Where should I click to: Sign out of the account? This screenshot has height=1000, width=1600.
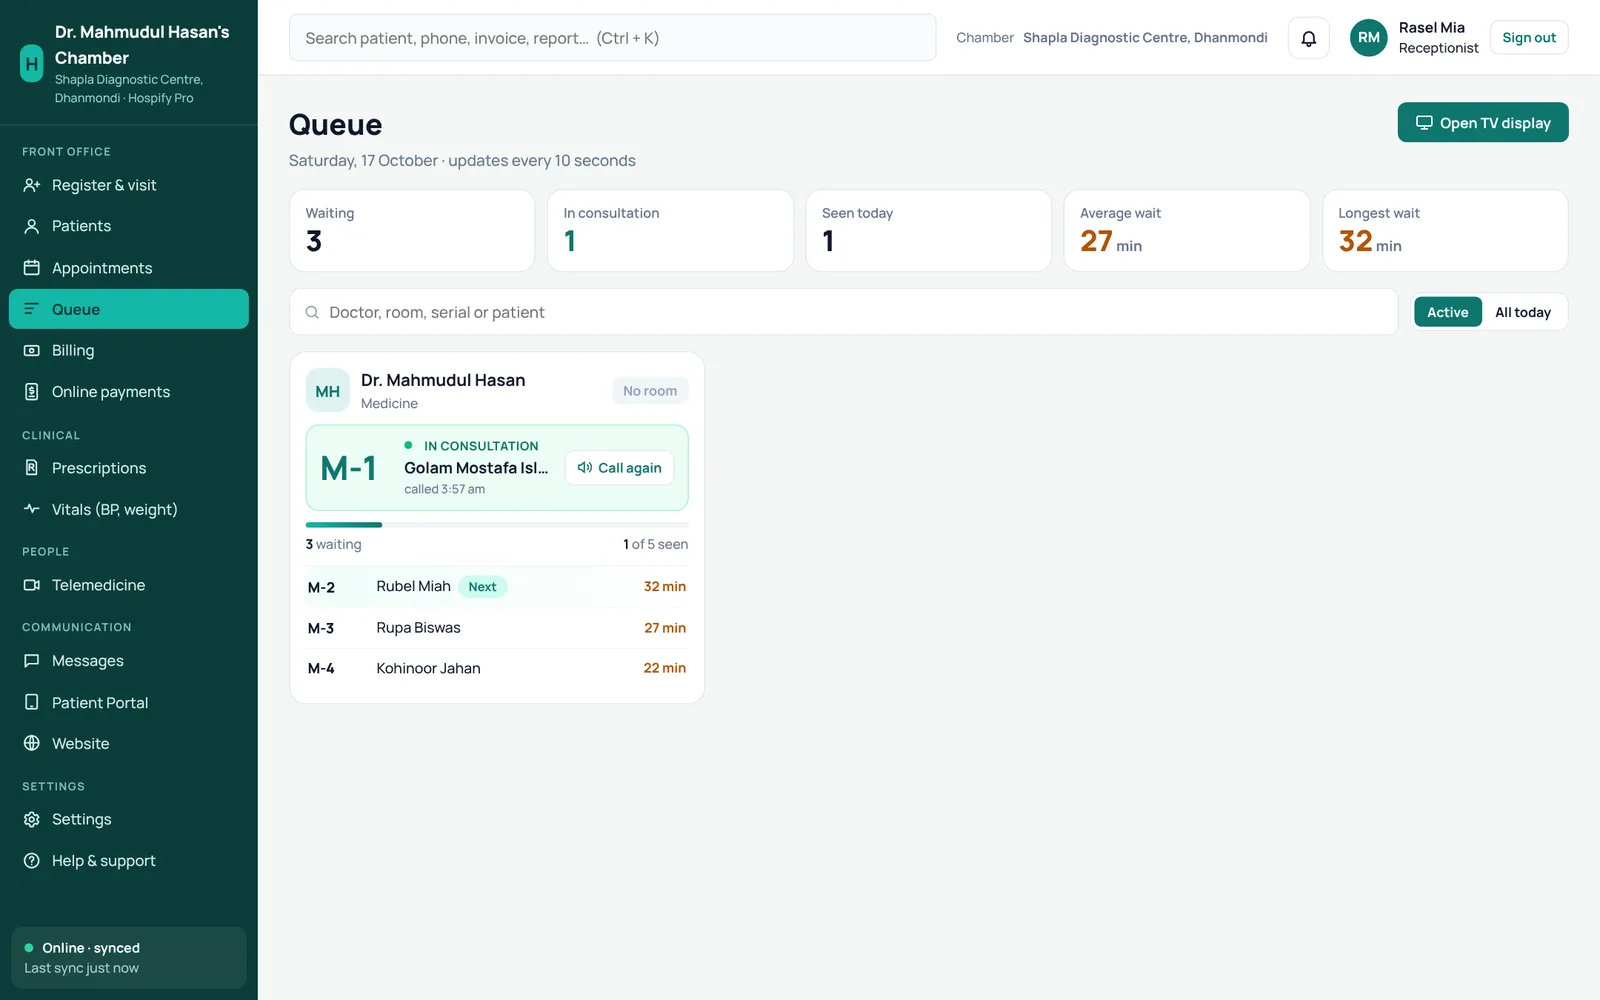coord(1529,38)
